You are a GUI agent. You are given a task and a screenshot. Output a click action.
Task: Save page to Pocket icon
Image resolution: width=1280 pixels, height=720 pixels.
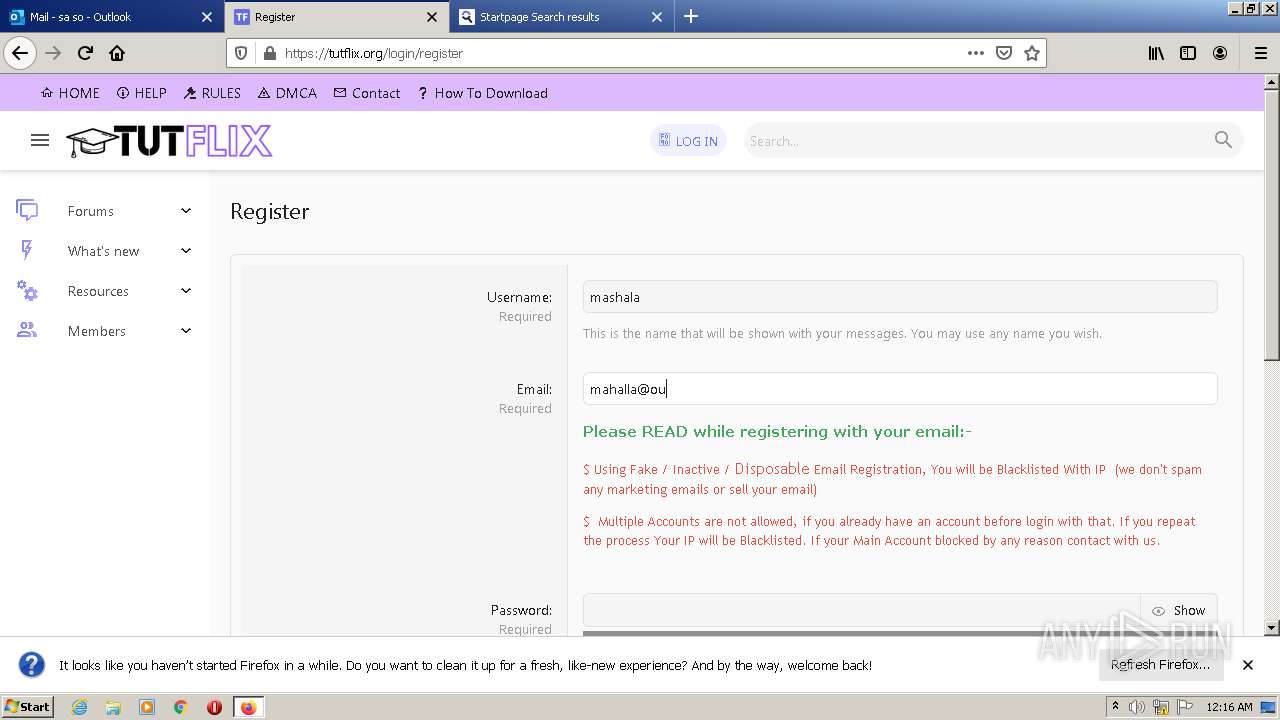tap(1004, 53)
